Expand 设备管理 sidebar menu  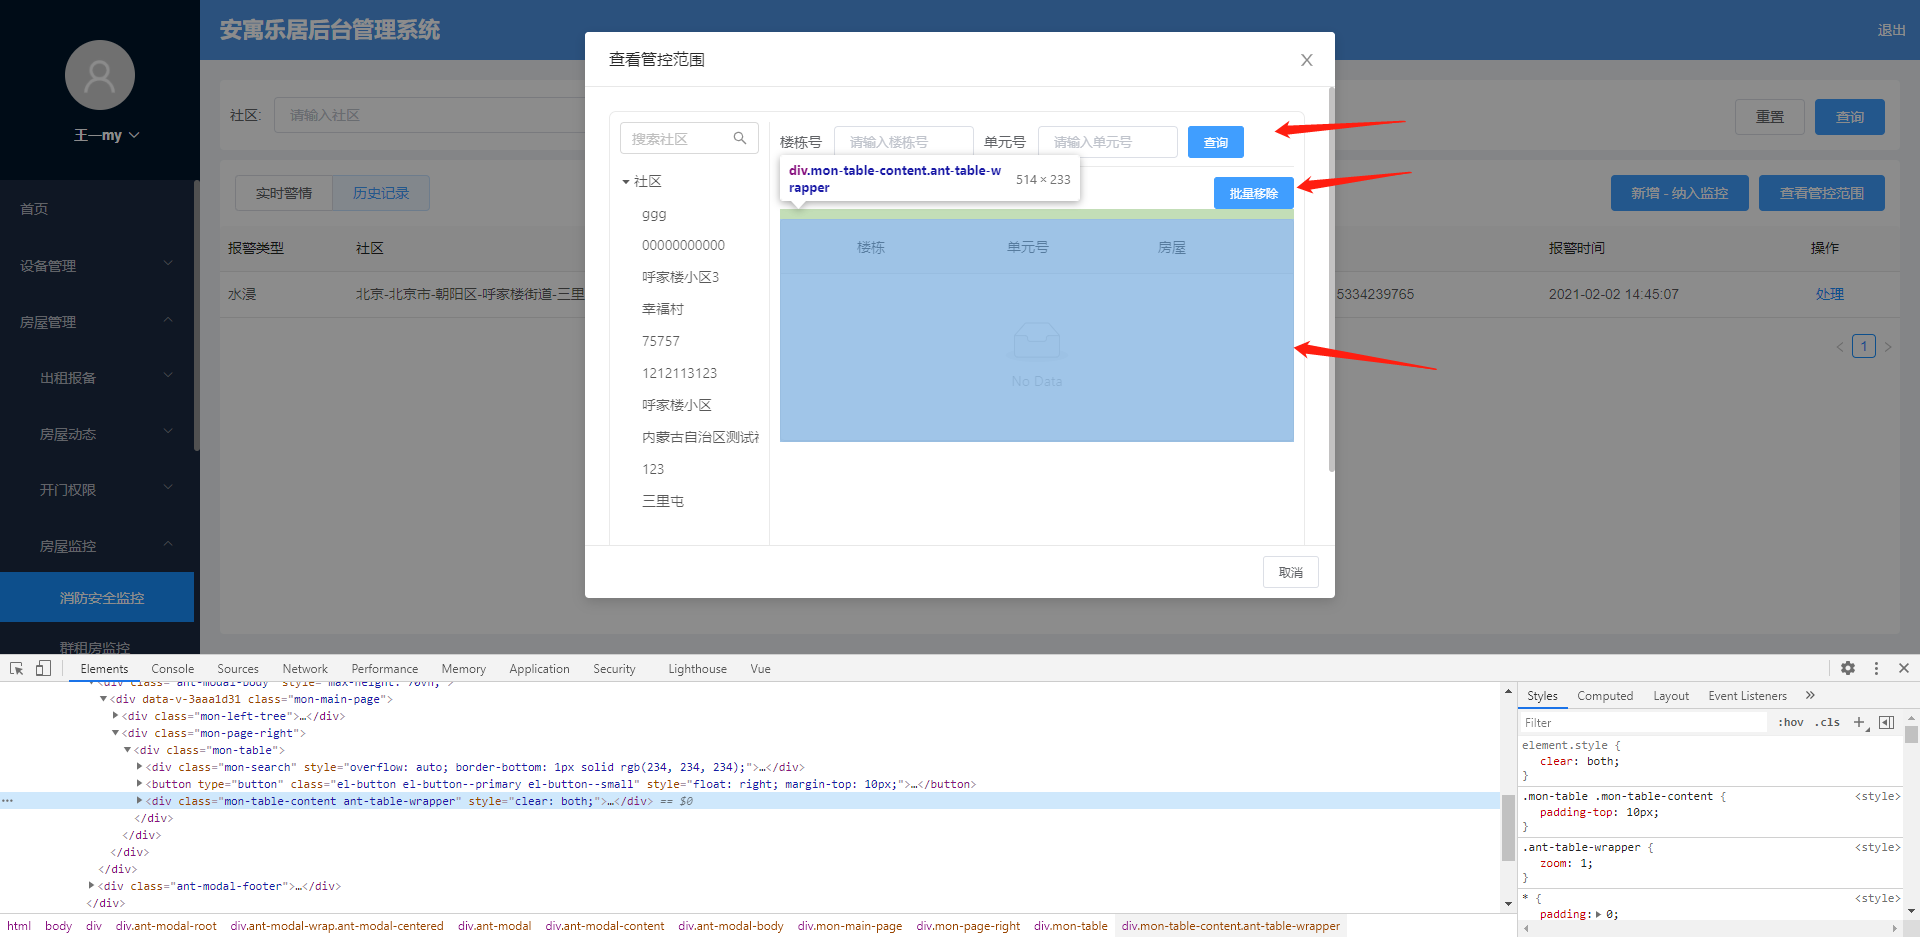click(97, 265)
